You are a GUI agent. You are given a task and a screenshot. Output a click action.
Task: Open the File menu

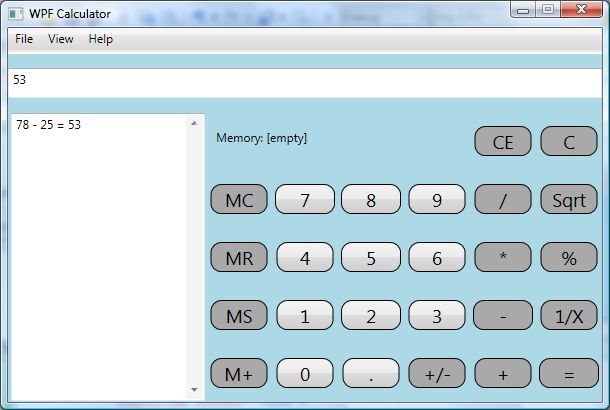(24, 39)
